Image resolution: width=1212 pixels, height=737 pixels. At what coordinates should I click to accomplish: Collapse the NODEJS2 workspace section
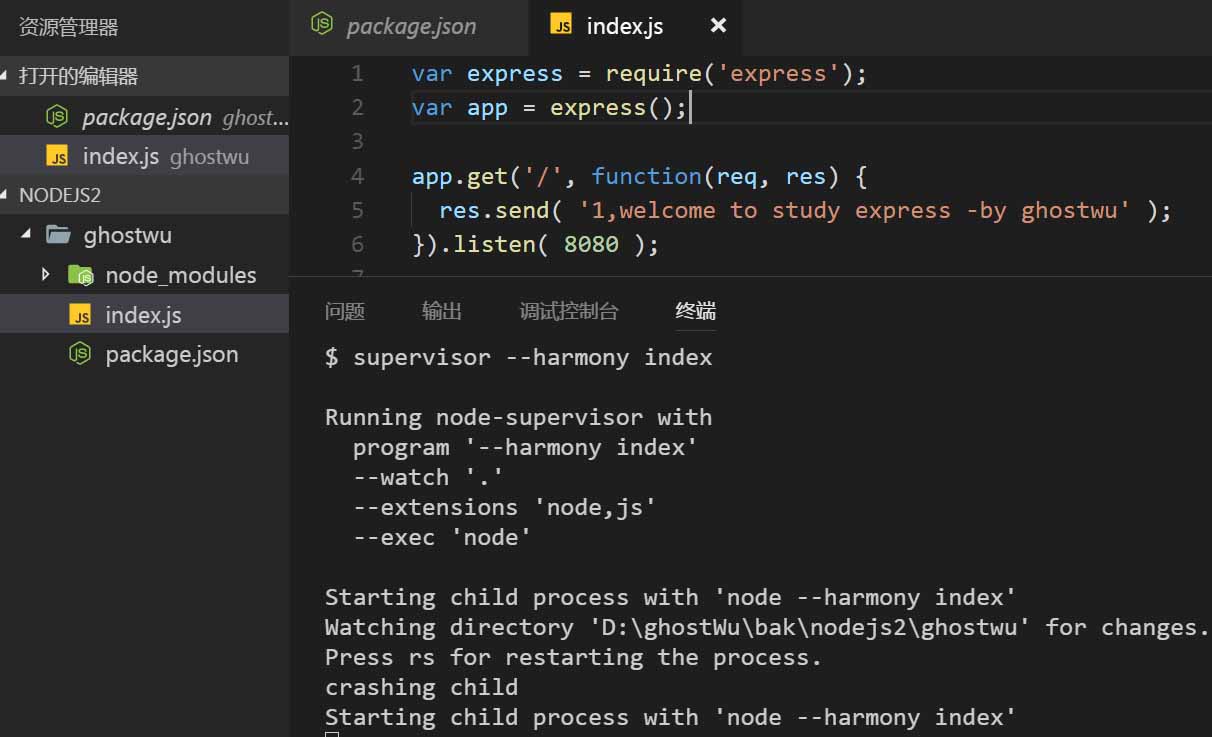(6, 195)
